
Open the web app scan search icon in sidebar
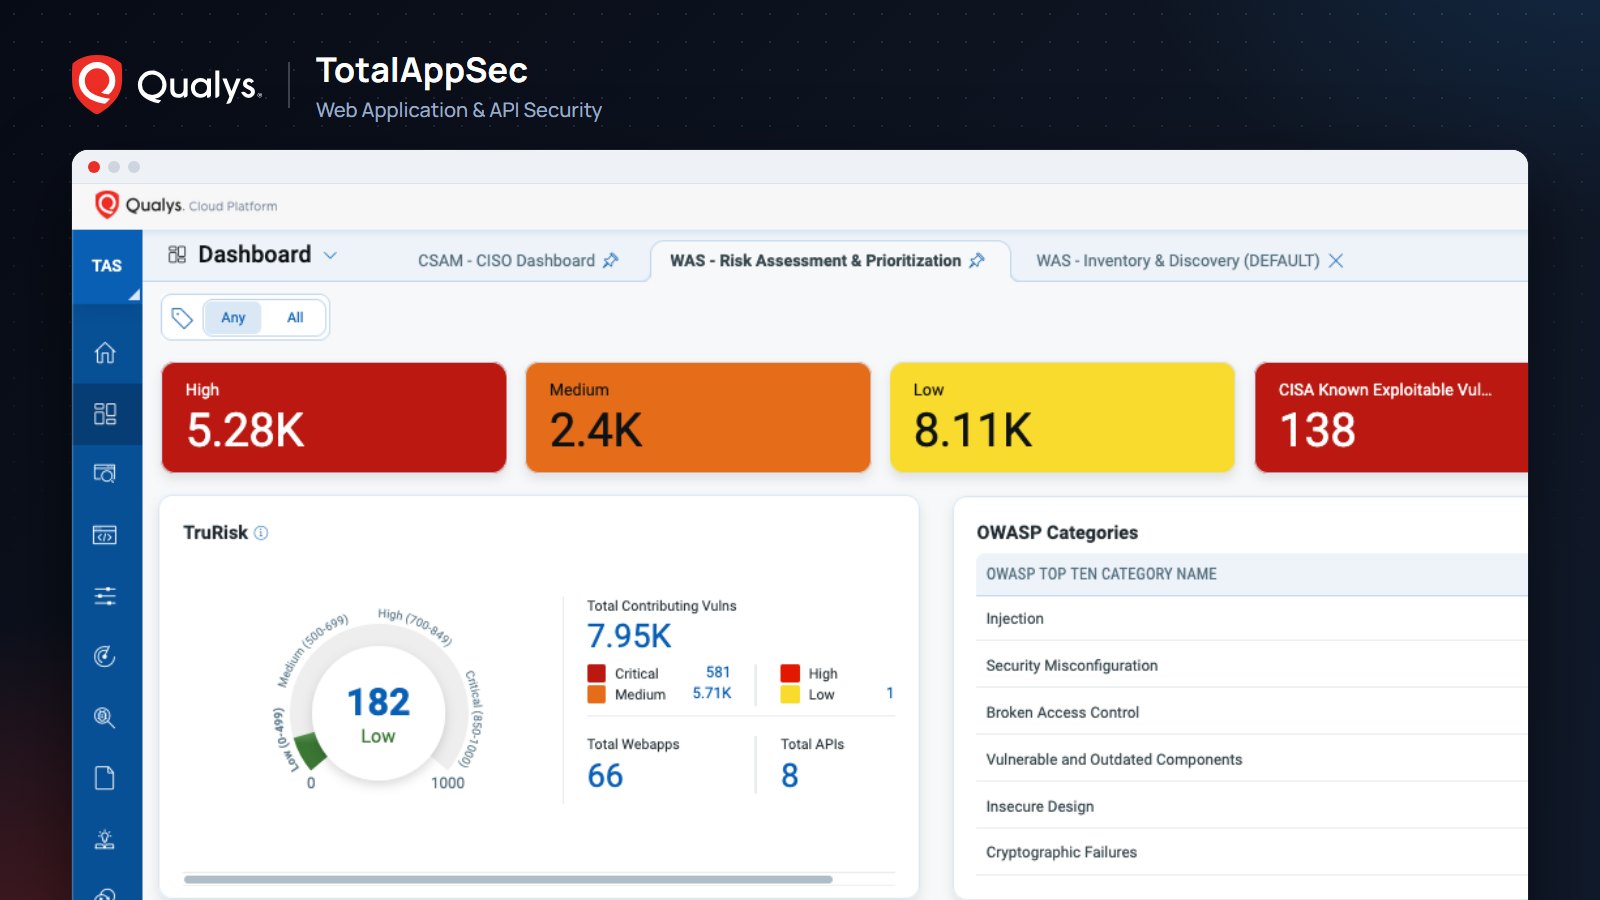pyautogui.click(x=105, y=474)
